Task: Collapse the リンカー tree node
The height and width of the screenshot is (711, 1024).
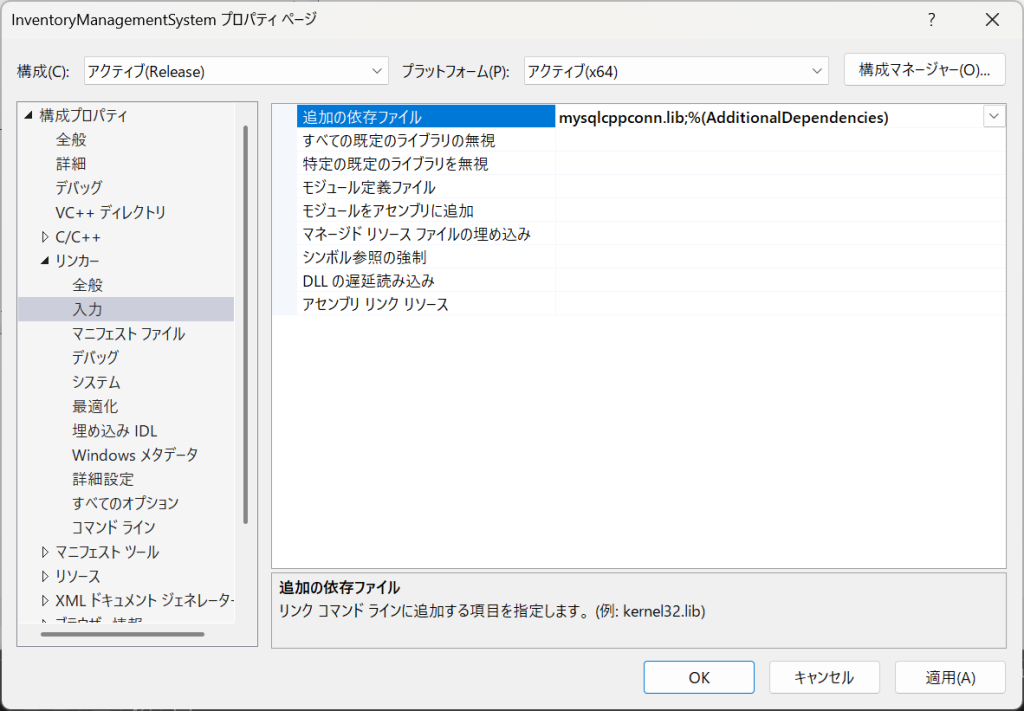Action: pos(45,261)
